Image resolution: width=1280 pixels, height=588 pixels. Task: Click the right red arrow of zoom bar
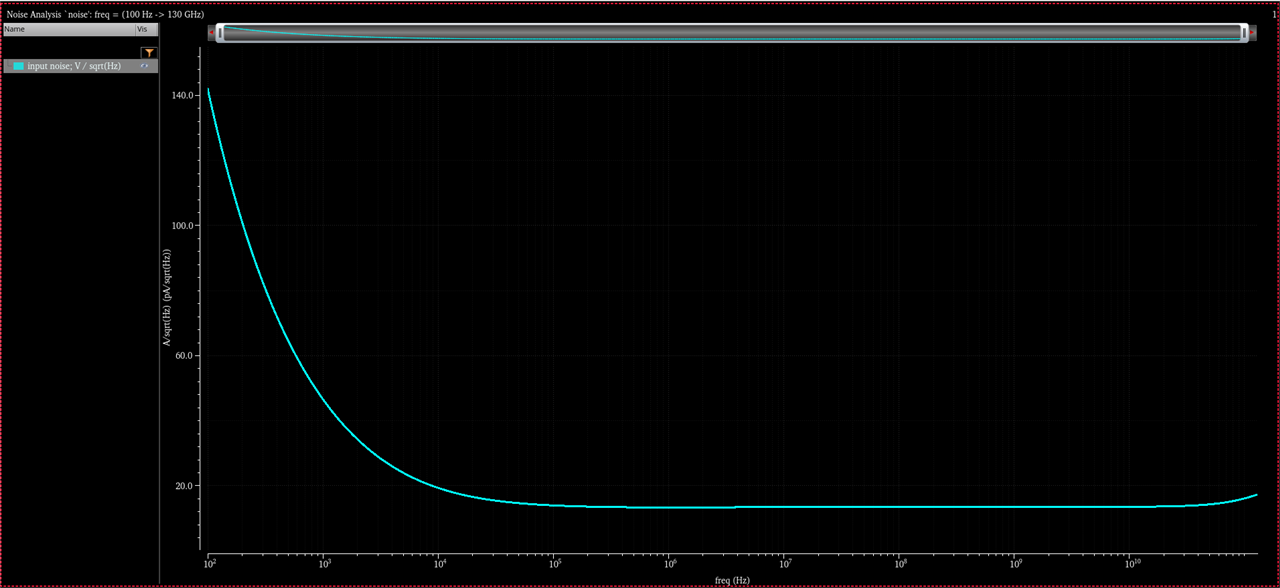[x=1253, y=33]
